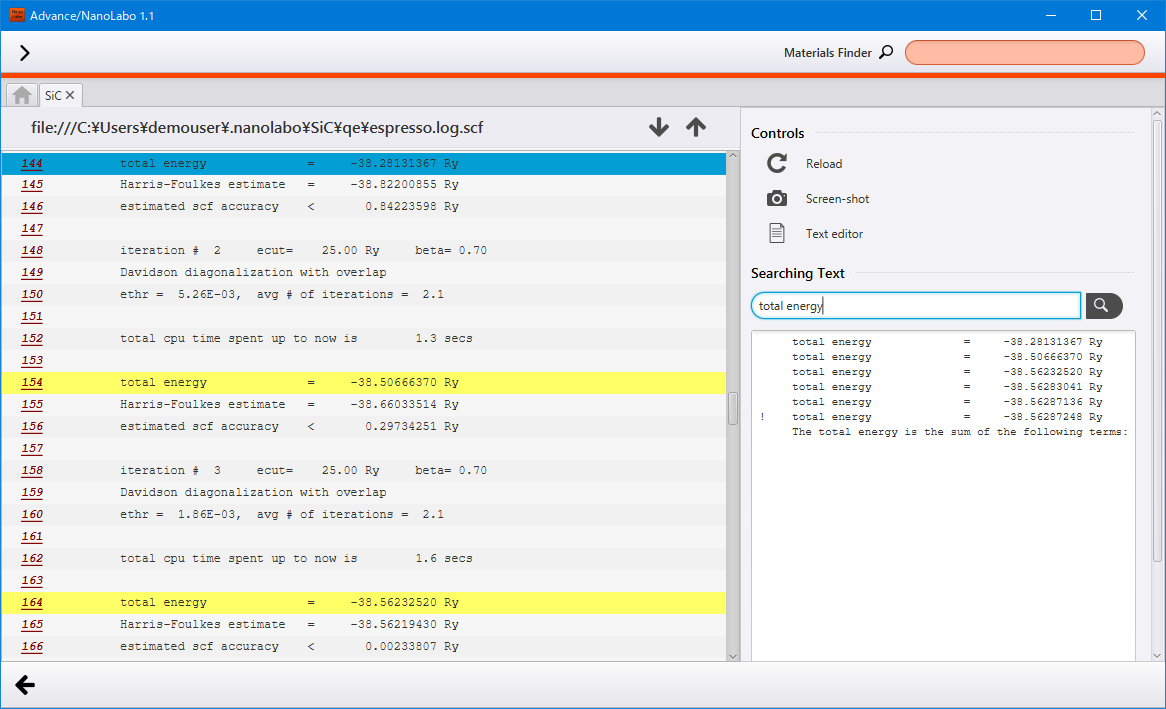Click Harris-Foulkes estimate -38.82200855 line
Viewport: 1166px width, 709px height.
click(x=364, y=185)
